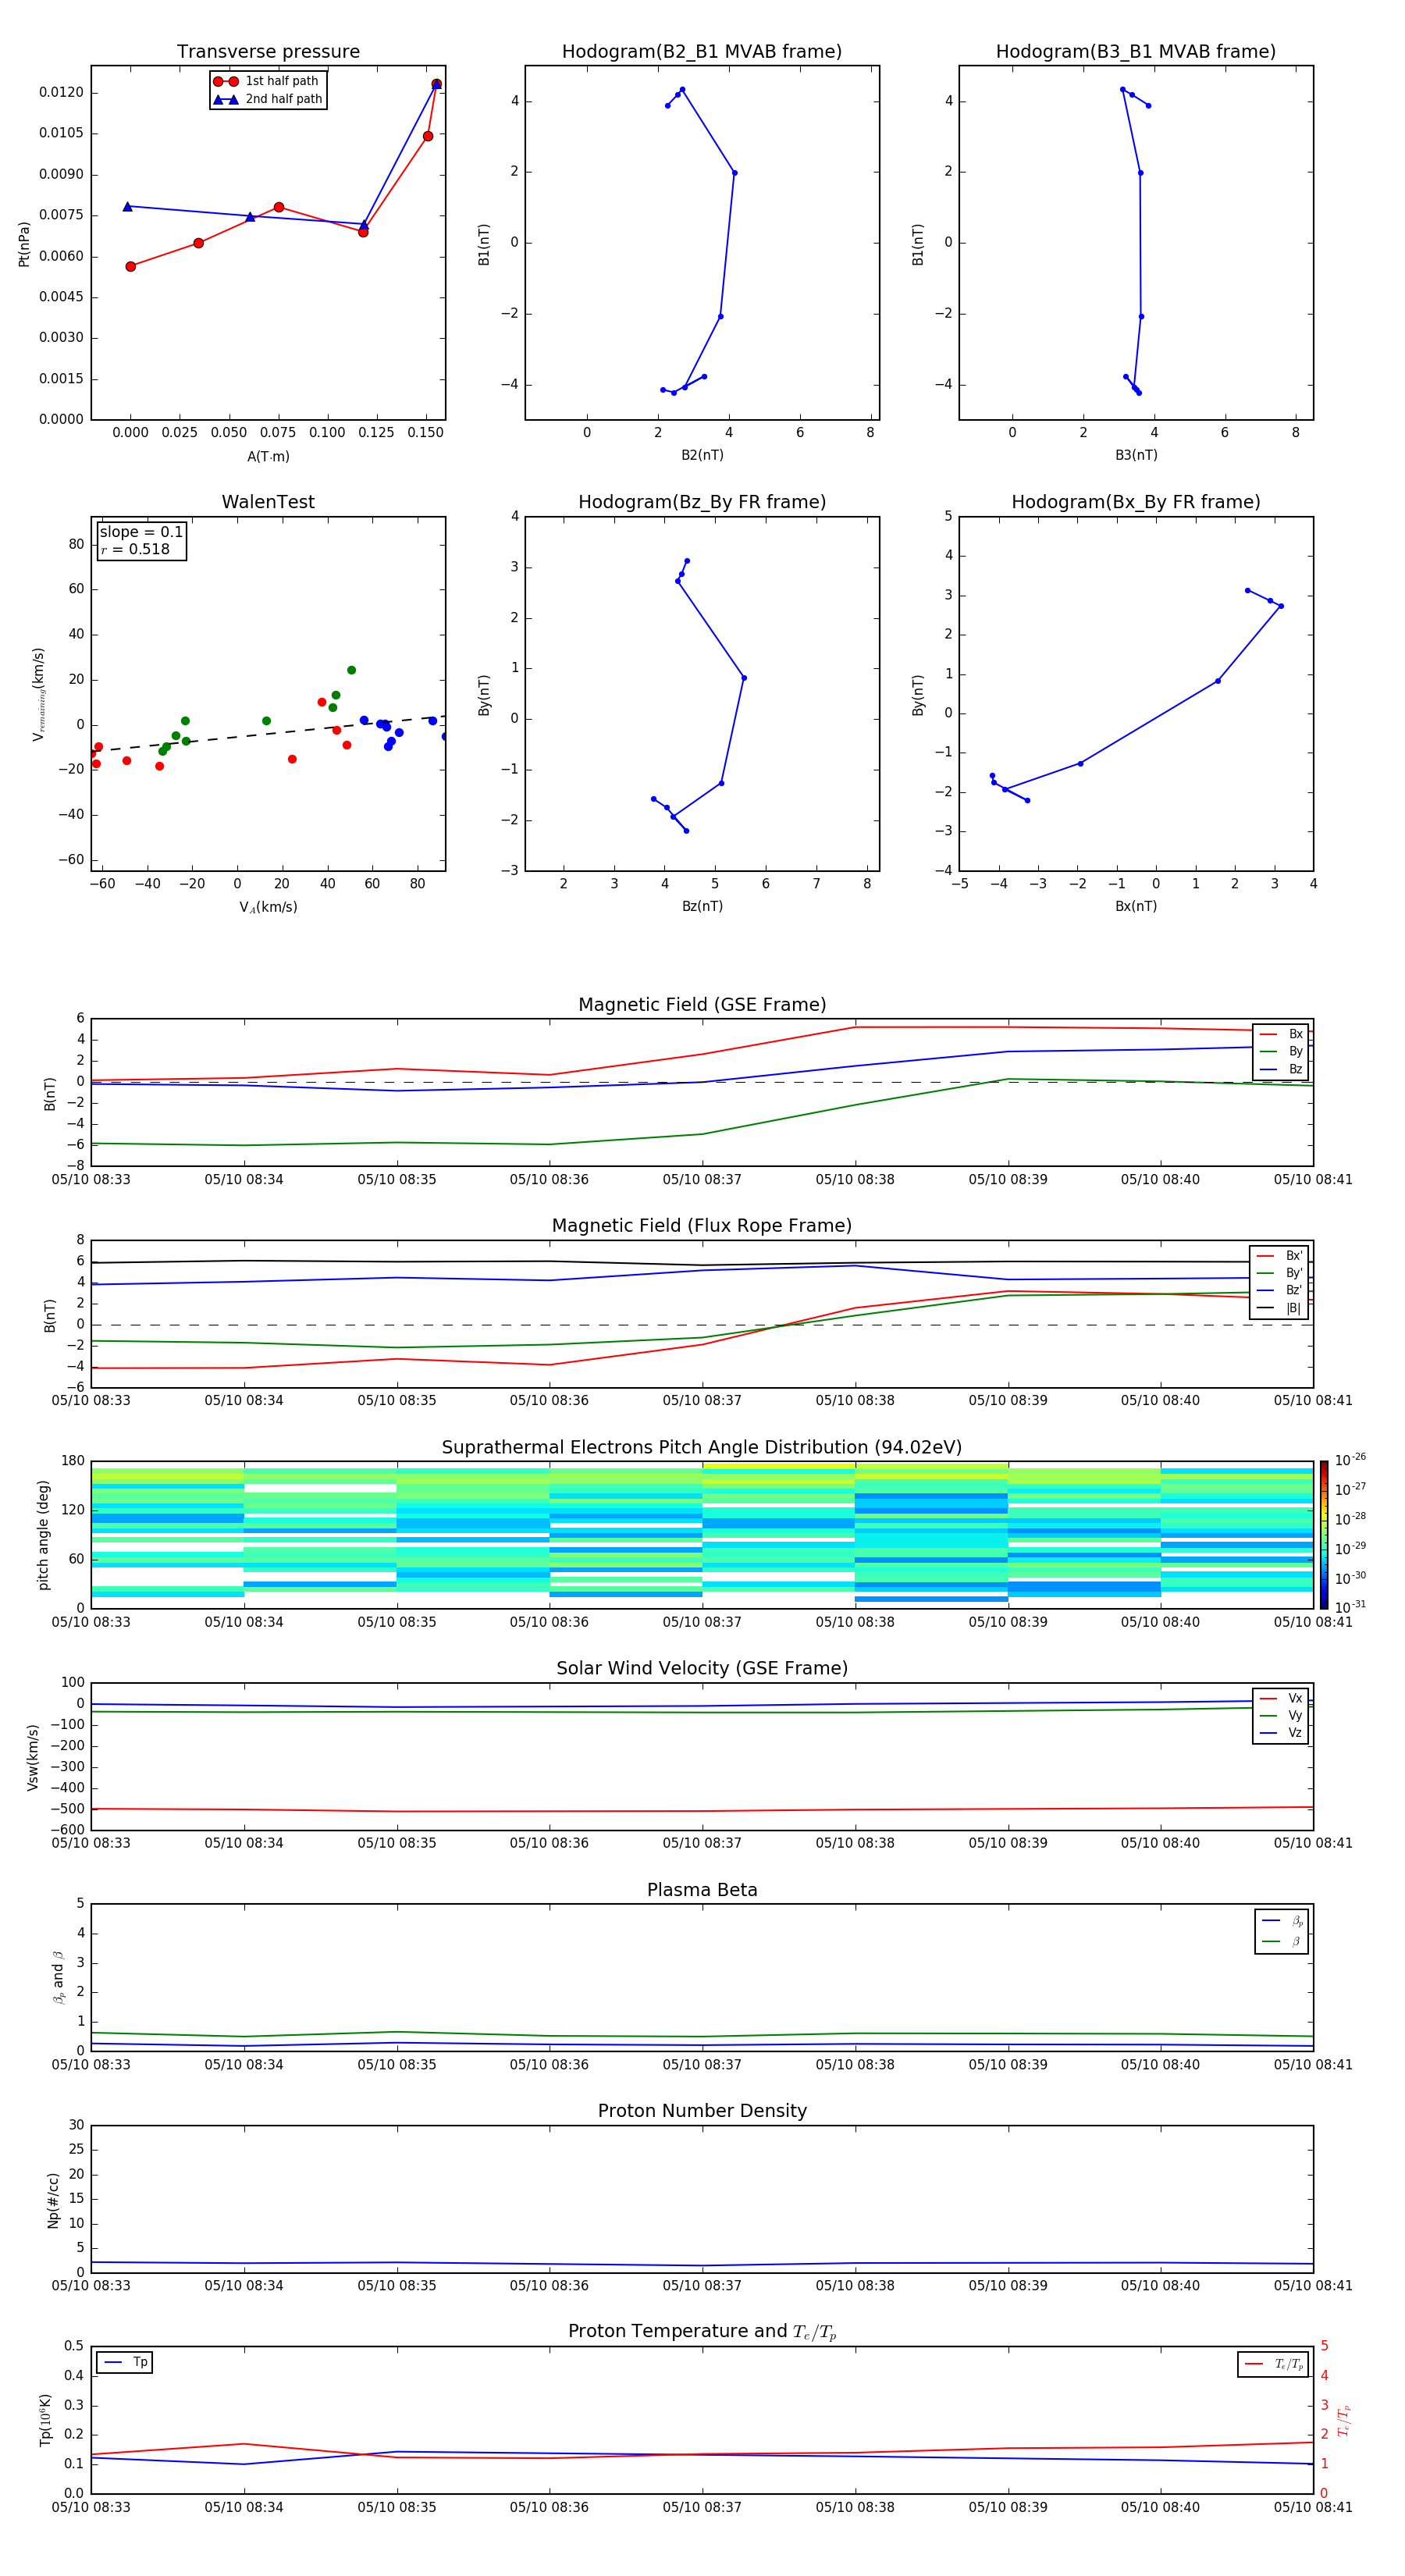Select the β entry in Plasma Beta legend
The width and height of the screenshot is (1405, 2576).
pyautogui.click(x=1282, y=1941)
